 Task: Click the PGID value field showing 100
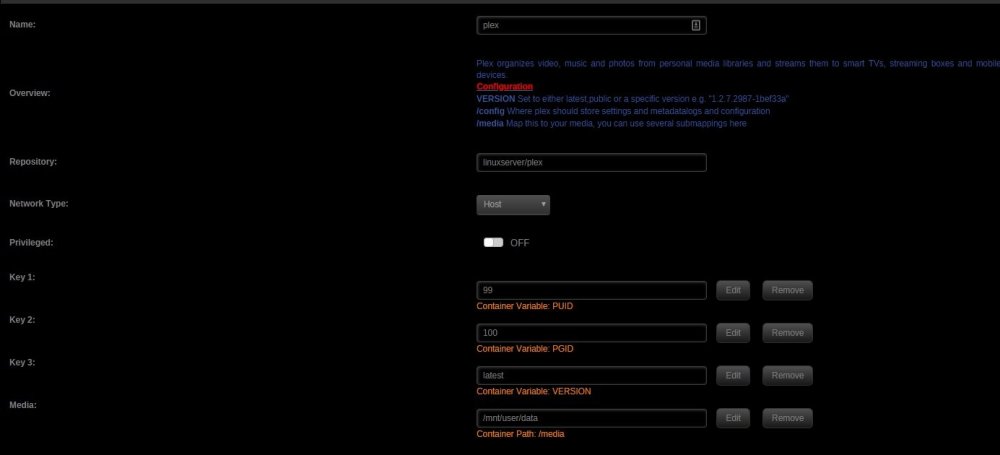click(591, 332)
